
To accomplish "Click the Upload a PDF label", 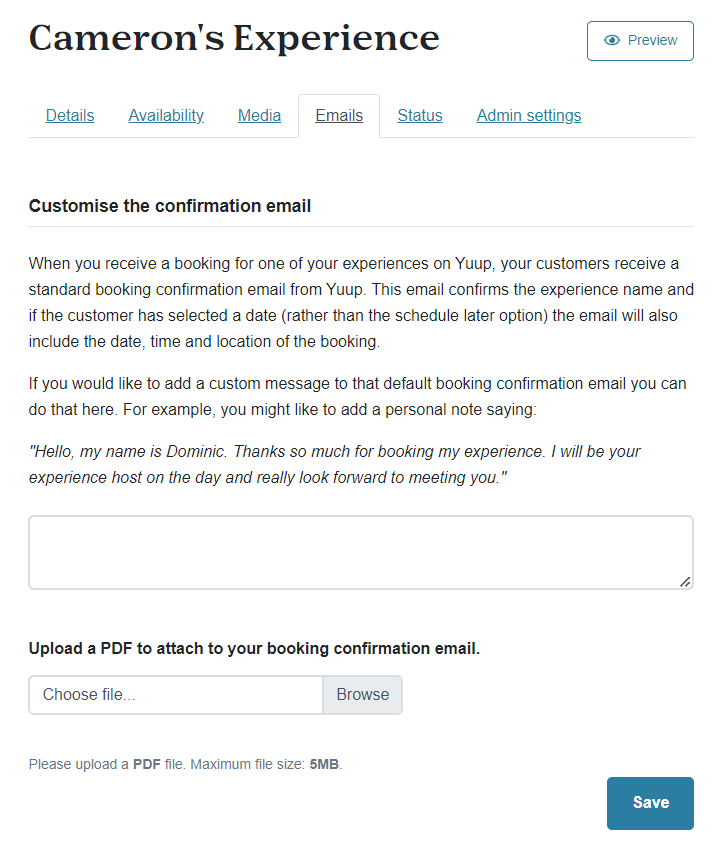I will [x=254, y=648].
